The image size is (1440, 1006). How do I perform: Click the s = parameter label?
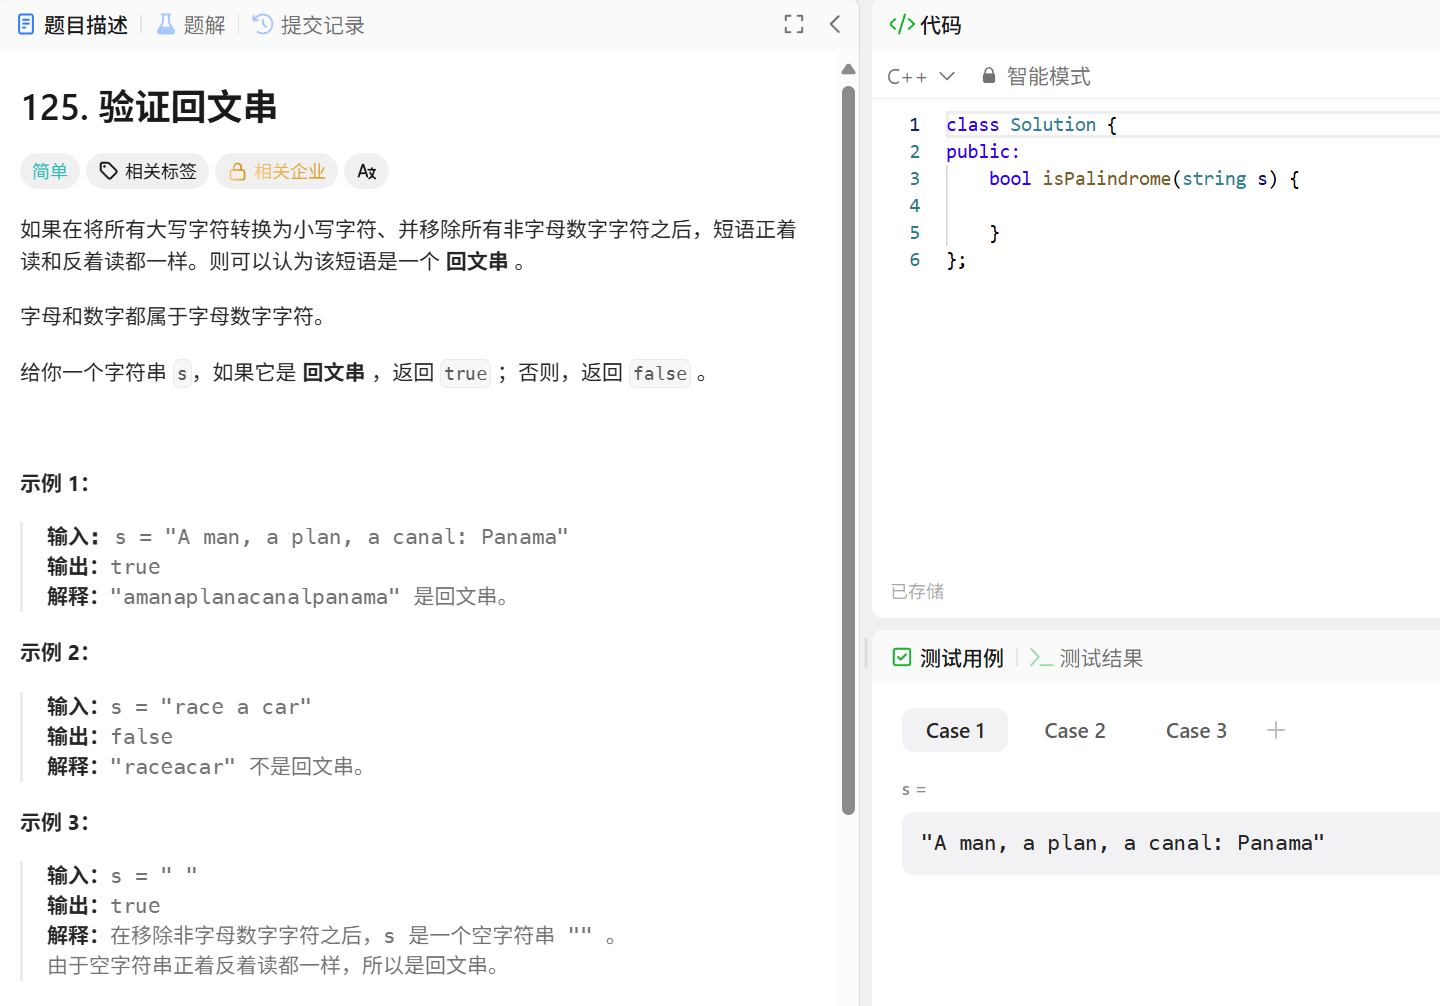point(914,790)
